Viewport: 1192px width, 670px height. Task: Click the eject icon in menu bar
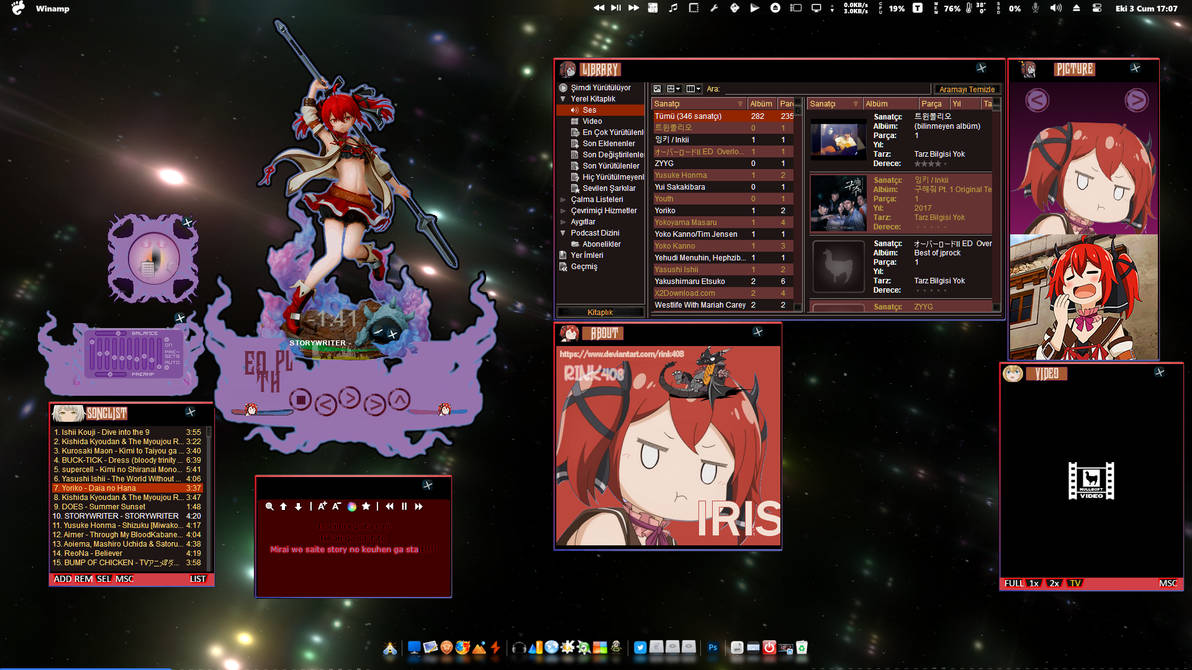[1076, 8]
